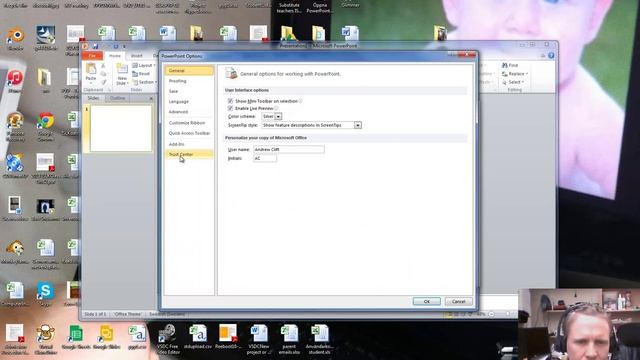This screenshot has width=640, height=360.
Task: Open Reeboot03 desktop file icon
Action: [228, 337]
